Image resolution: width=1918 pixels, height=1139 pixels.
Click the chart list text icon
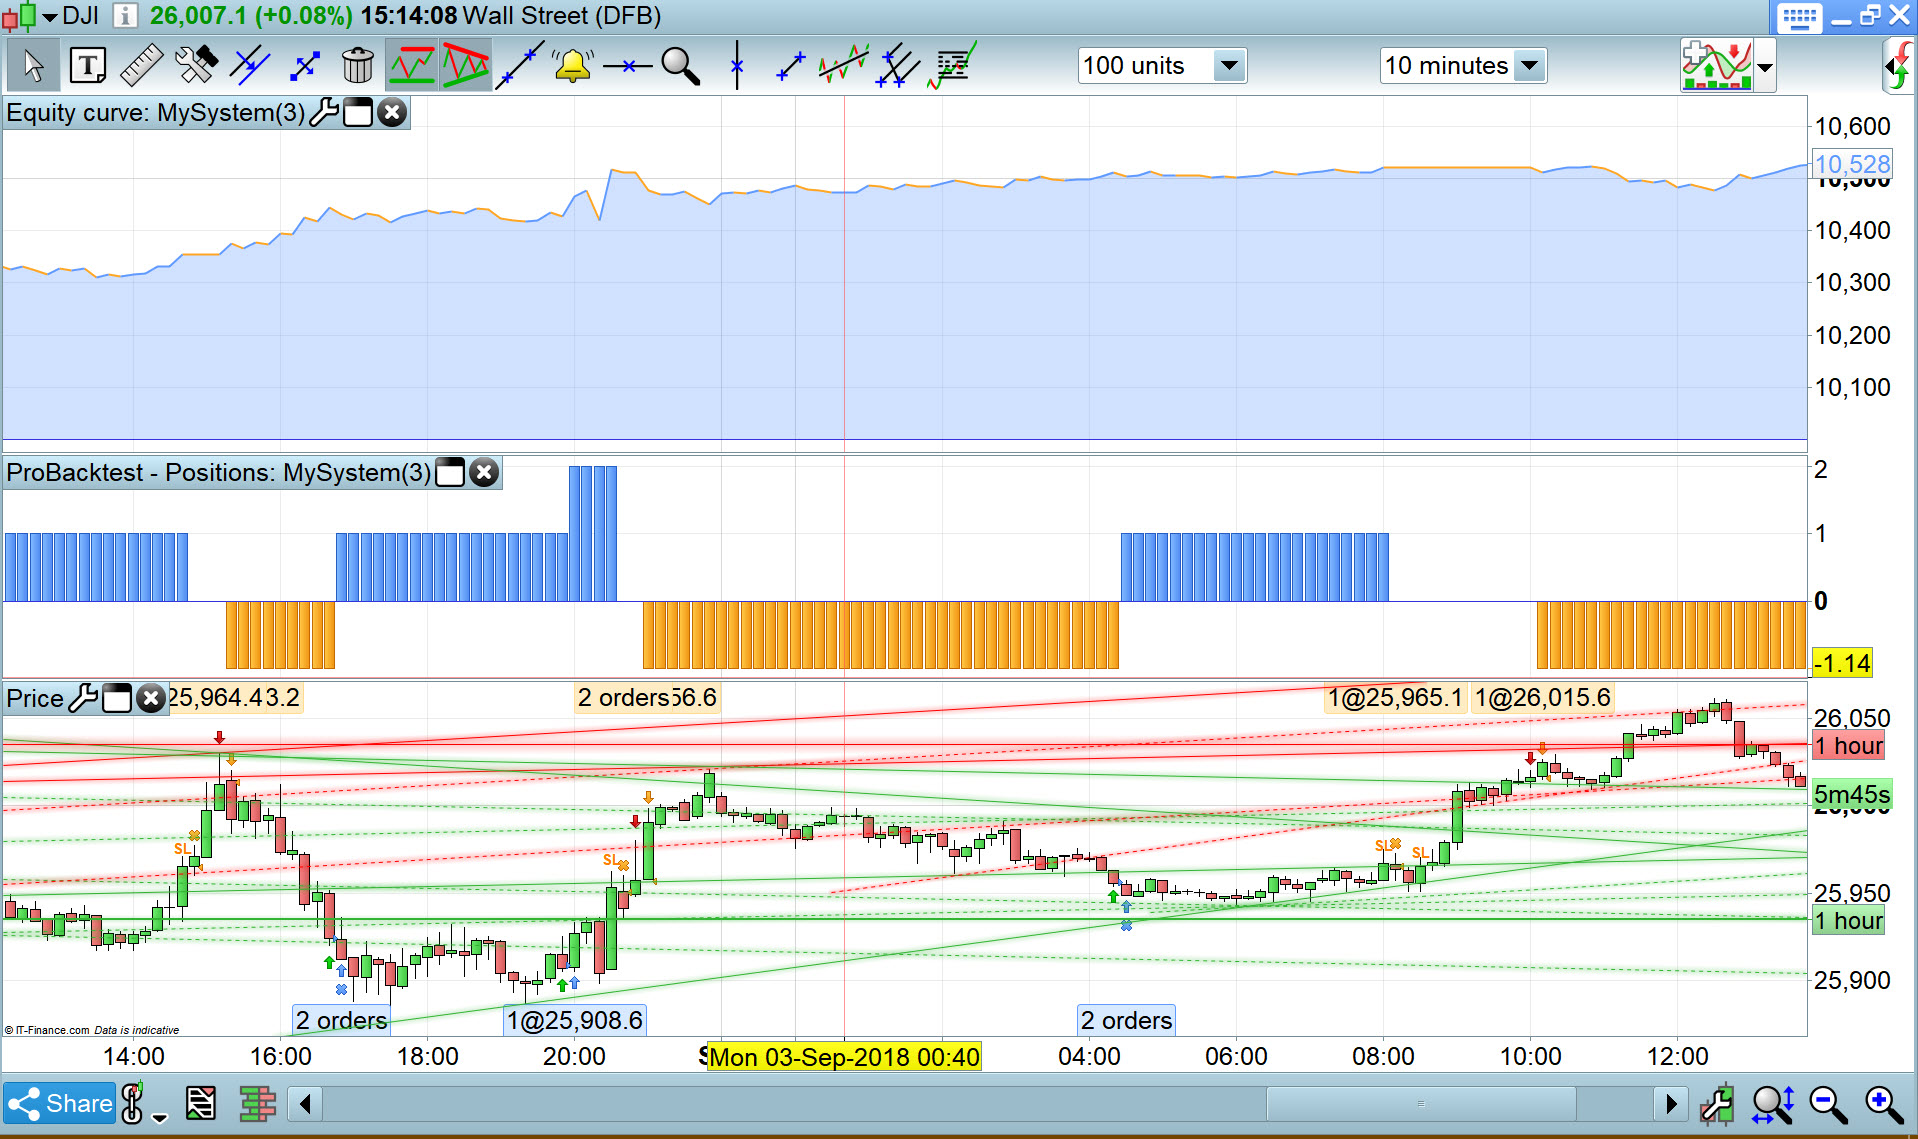(951, 66)
